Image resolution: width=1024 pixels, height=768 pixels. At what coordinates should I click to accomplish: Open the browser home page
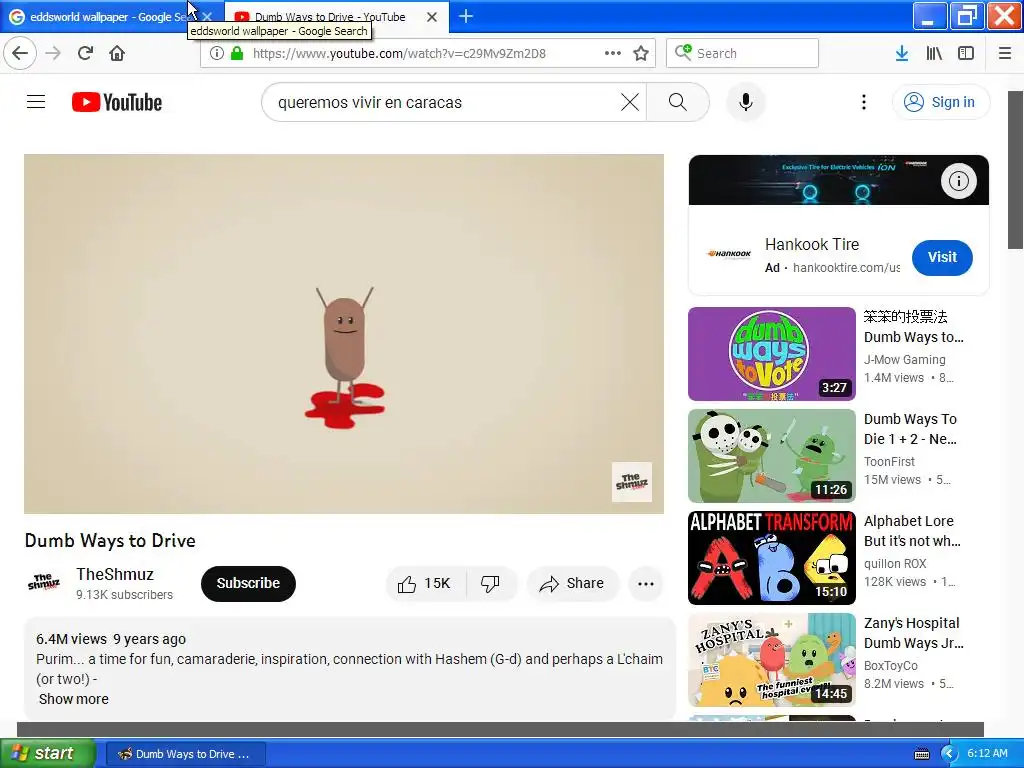pyautogui.click(x=117, y=53)
